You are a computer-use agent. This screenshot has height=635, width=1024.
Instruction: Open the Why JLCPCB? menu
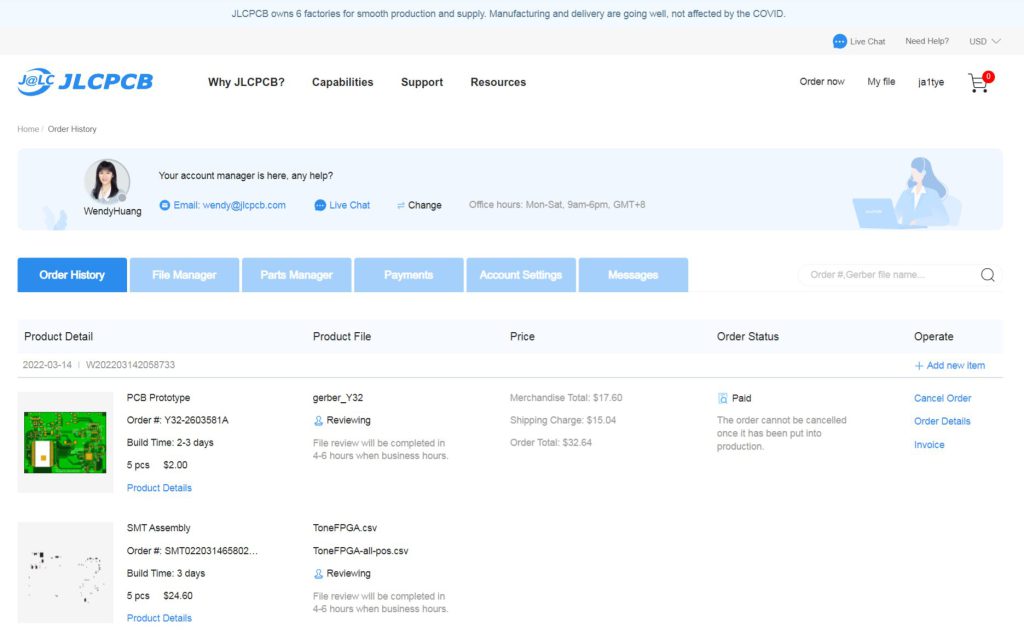(x=246, y=82)
